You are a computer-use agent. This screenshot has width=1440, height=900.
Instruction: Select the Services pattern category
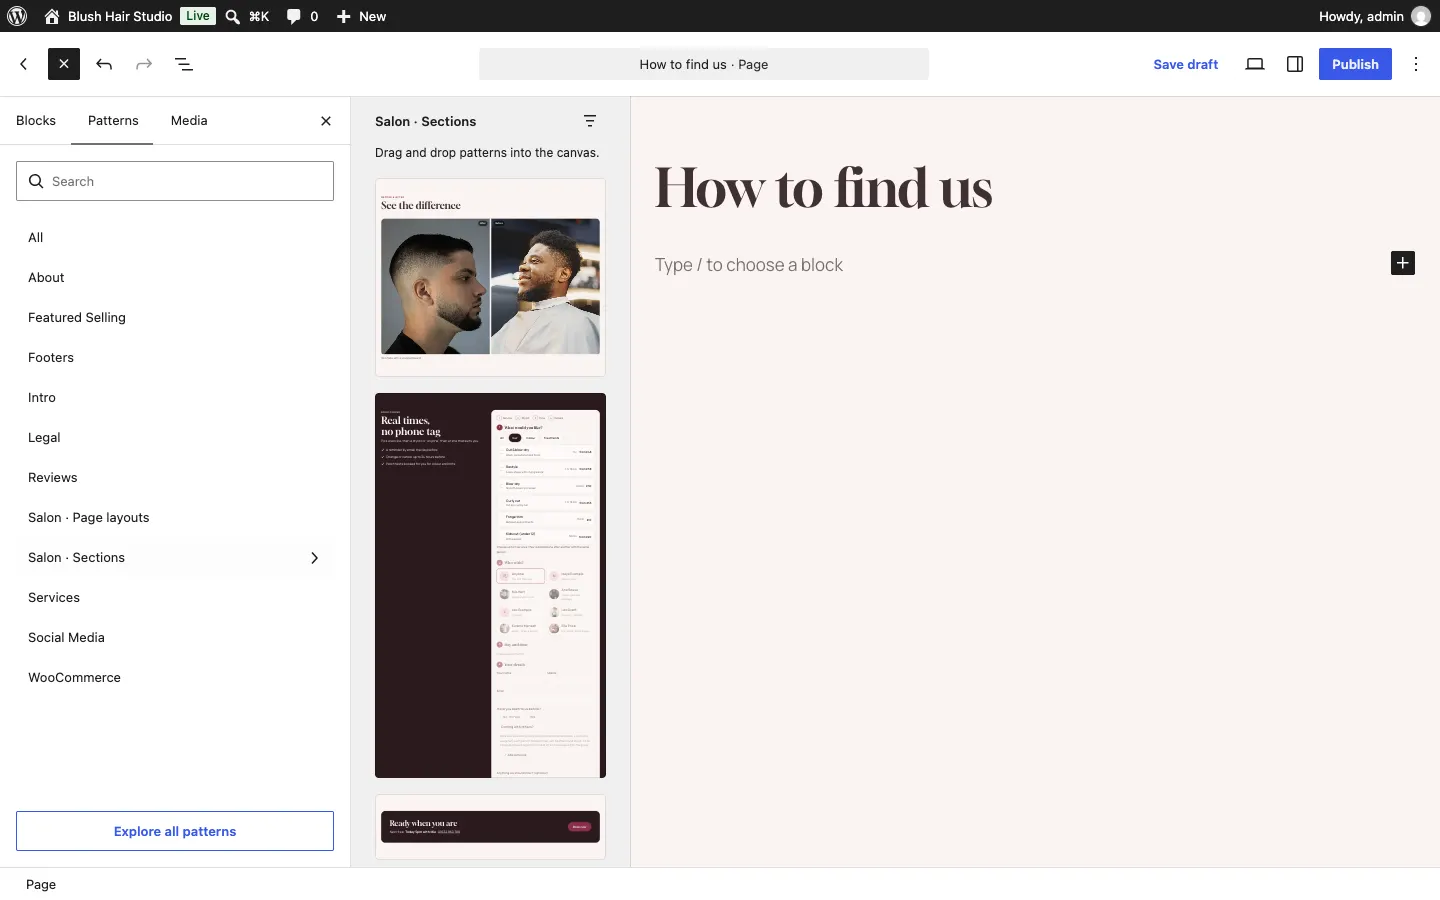(175, 597)
